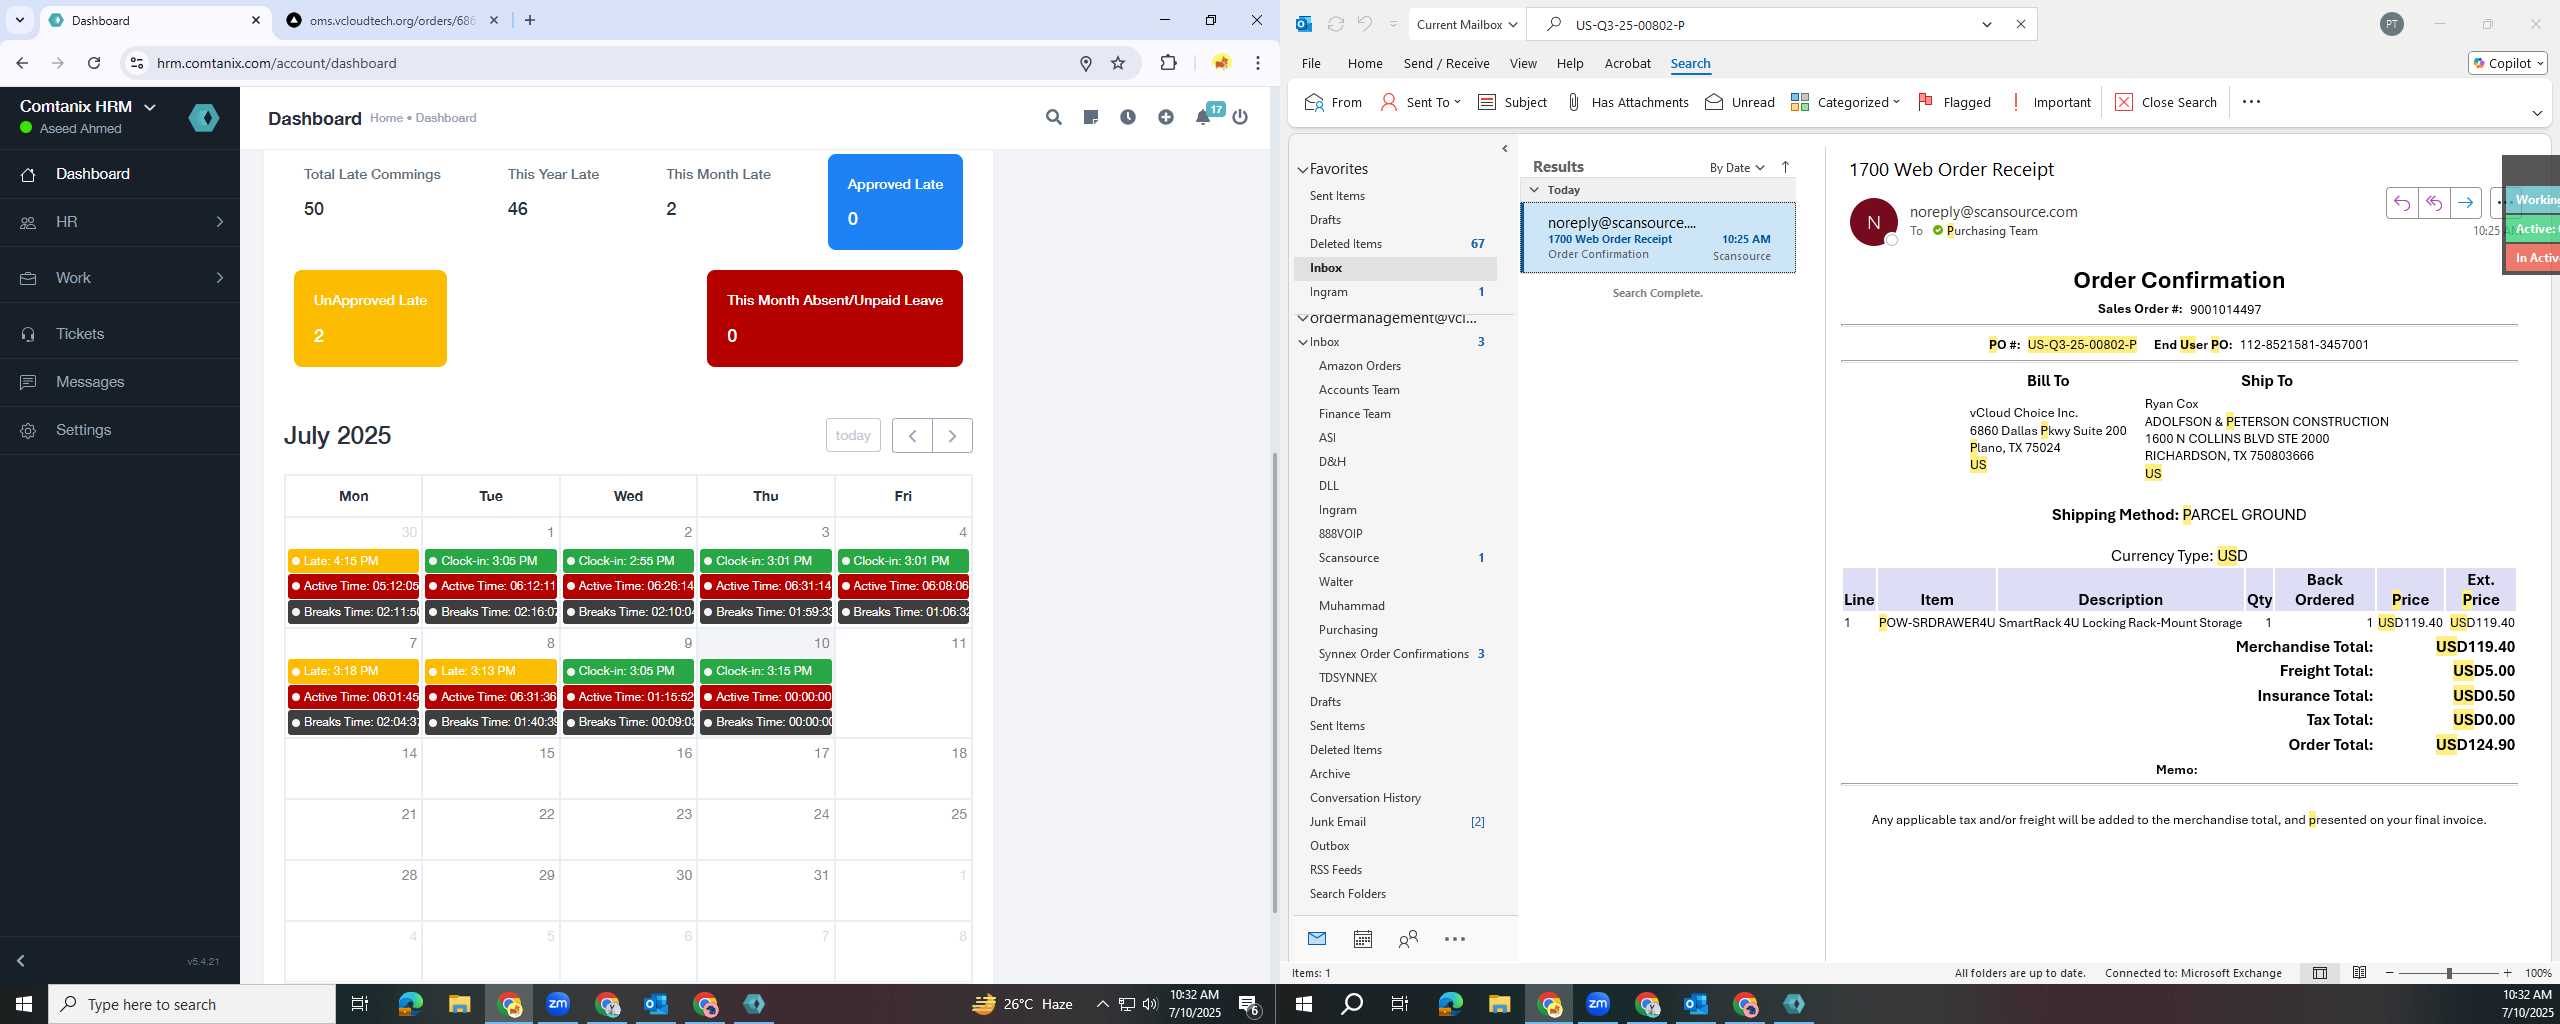Expand the Work menu in HRM sidebar
Screen dimensions: 2560x1024
[120, 278]
